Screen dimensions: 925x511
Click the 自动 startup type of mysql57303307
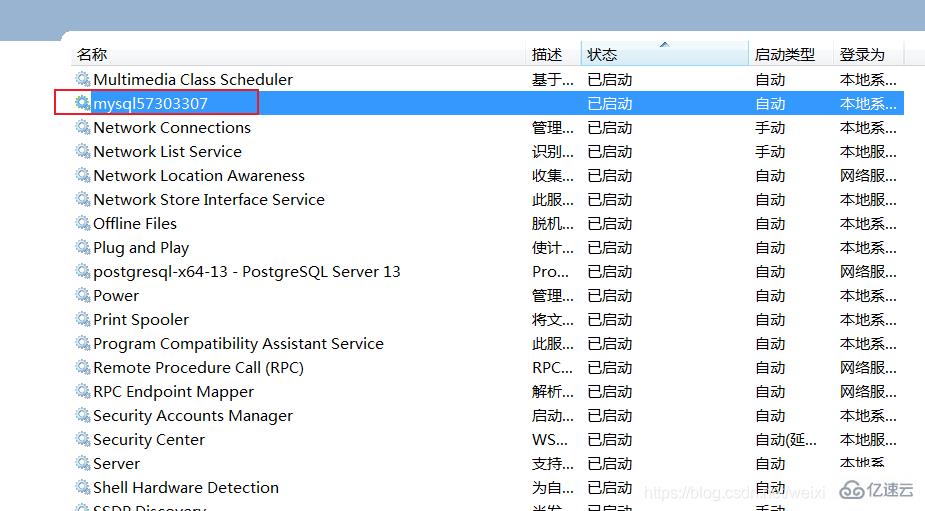(770, 104)
